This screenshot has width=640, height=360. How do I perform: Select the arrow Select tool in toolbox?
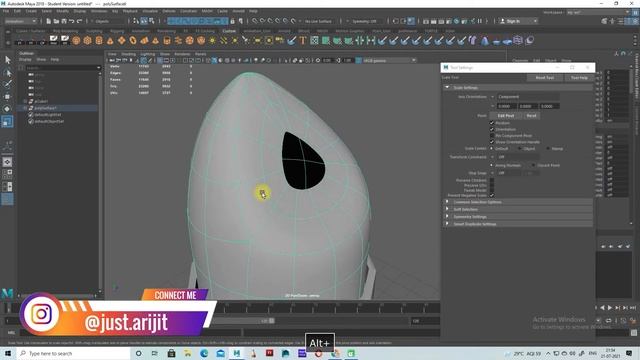(x=7, y=60)
